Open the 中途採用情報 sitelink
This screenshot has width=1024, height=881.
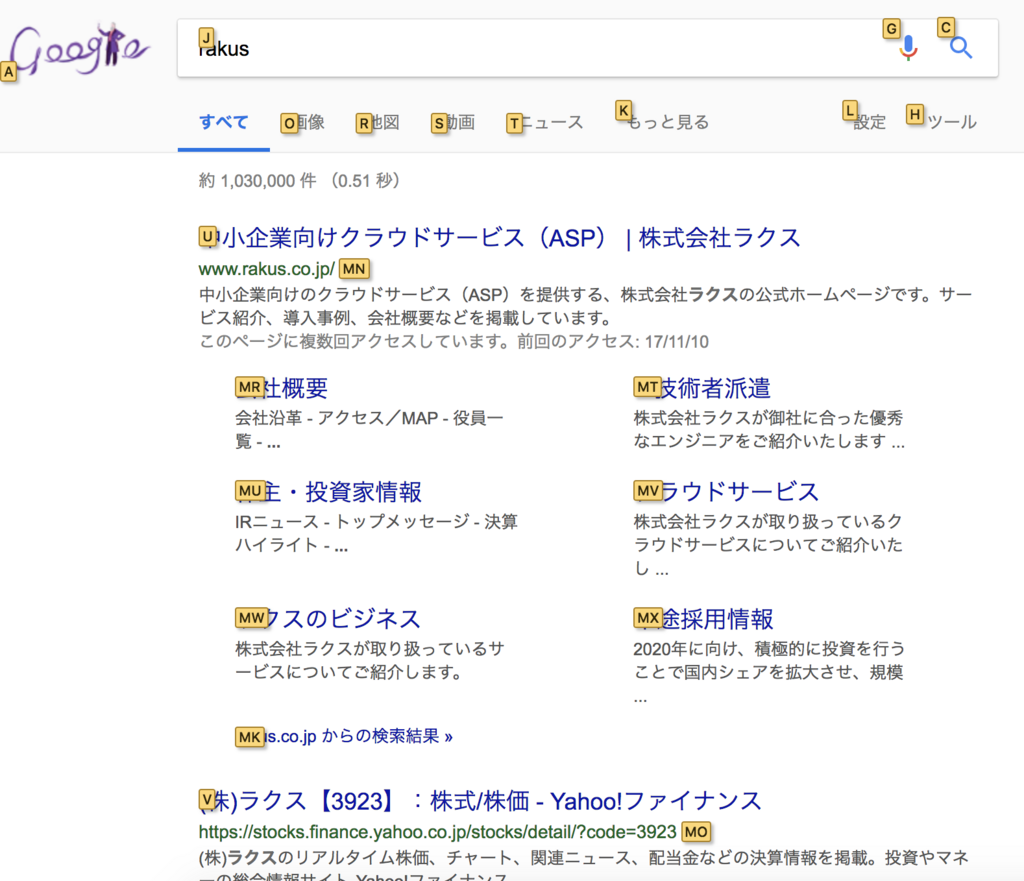point(703,618)
